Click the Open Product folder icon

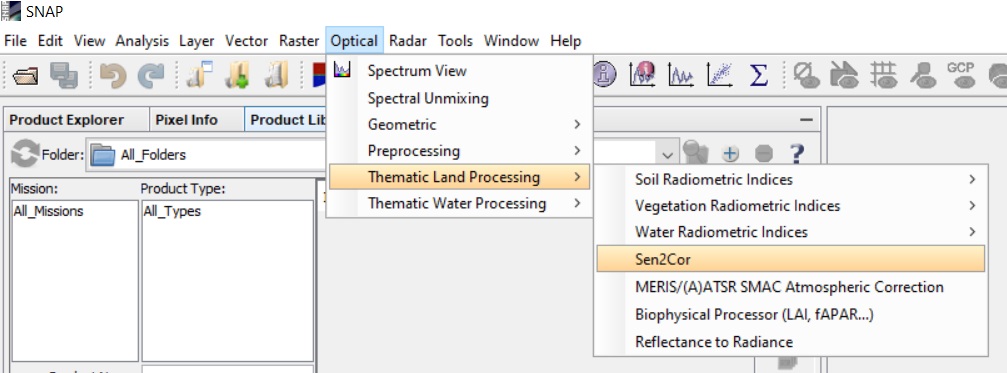coord(26,76)
